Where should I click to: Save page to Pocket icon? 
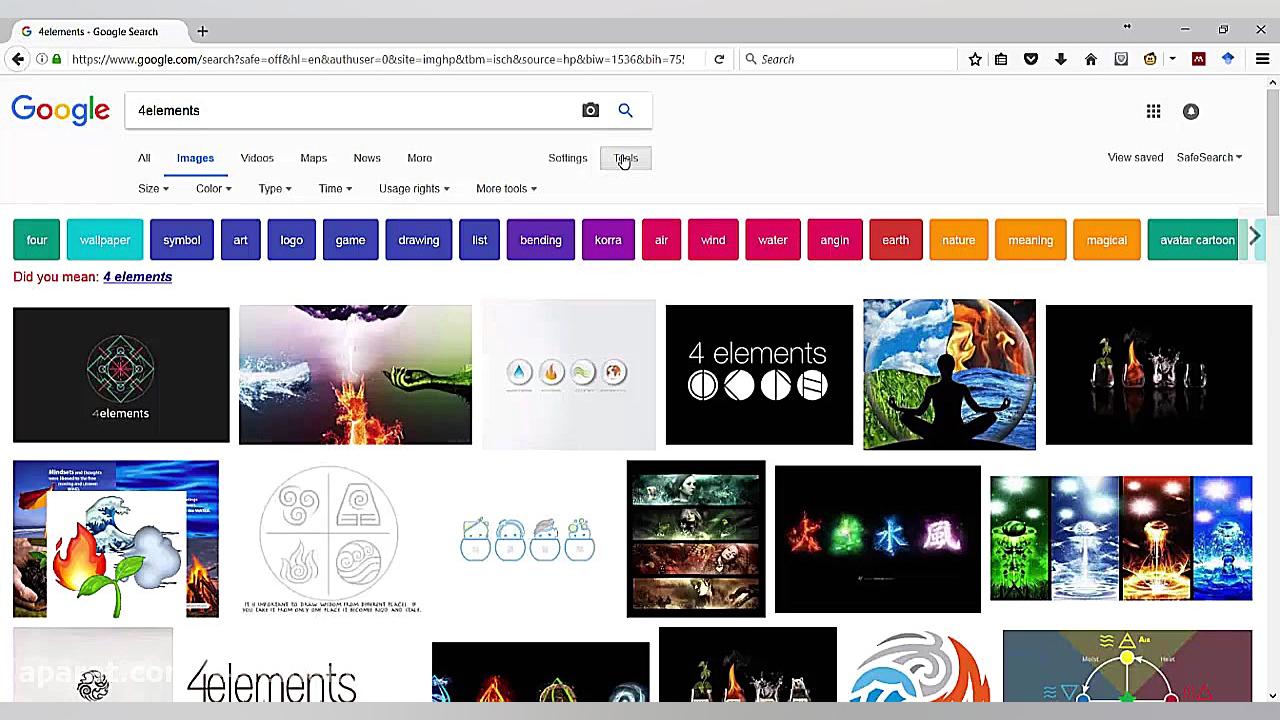pyautogui.click(x=1031, y=59)
